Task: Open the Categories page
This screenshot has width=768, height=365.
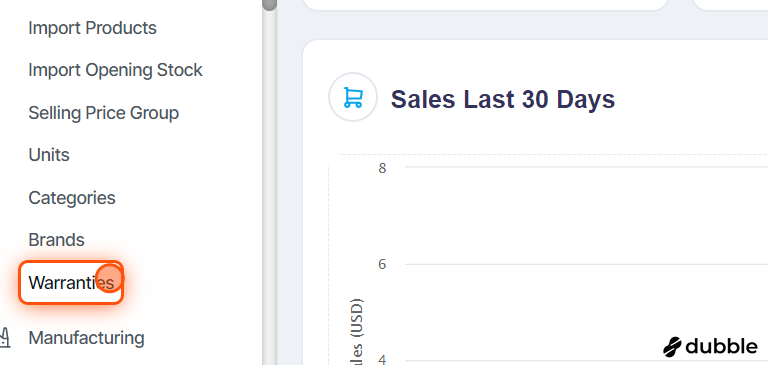Action: 72,198
